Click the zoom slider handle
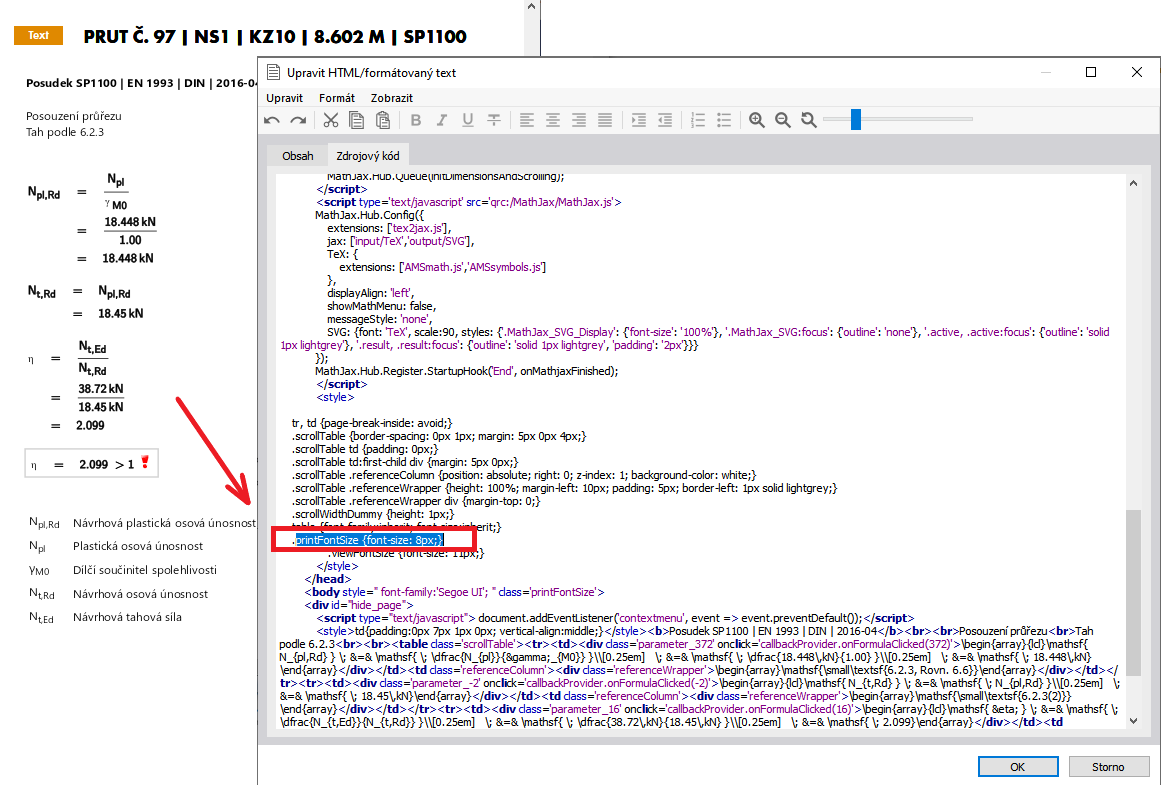The image size is (1161, 785). 856,119
